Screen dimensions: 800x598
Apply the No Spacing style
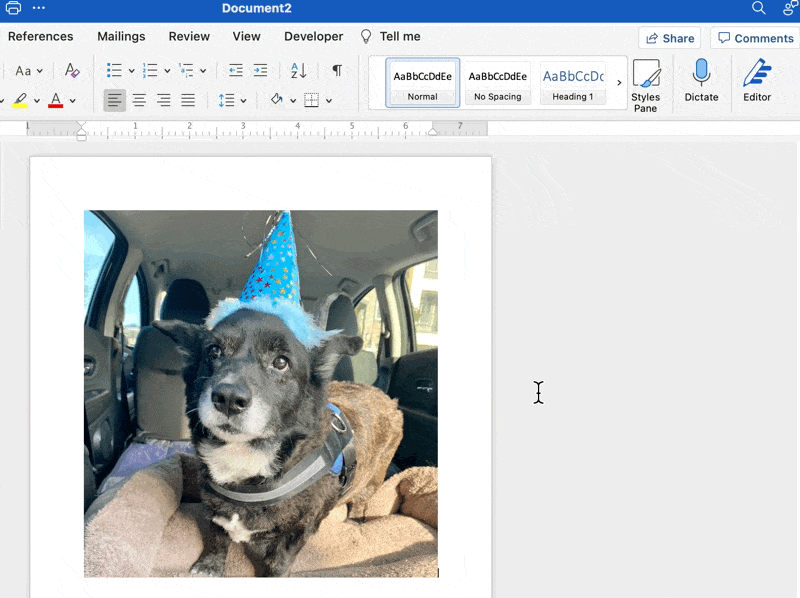click(x=497, y=83)
